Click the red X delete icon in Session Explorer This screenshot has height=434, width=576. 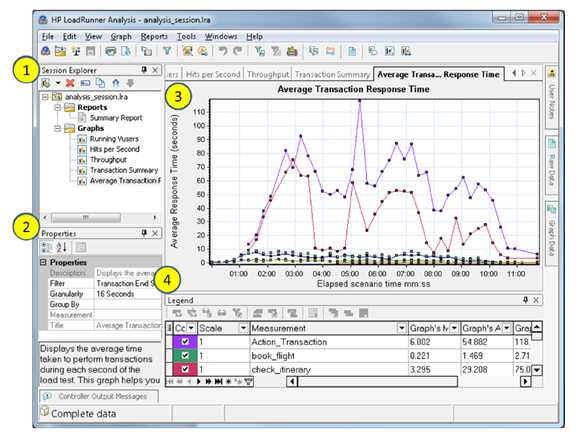[x=70, y=83]
